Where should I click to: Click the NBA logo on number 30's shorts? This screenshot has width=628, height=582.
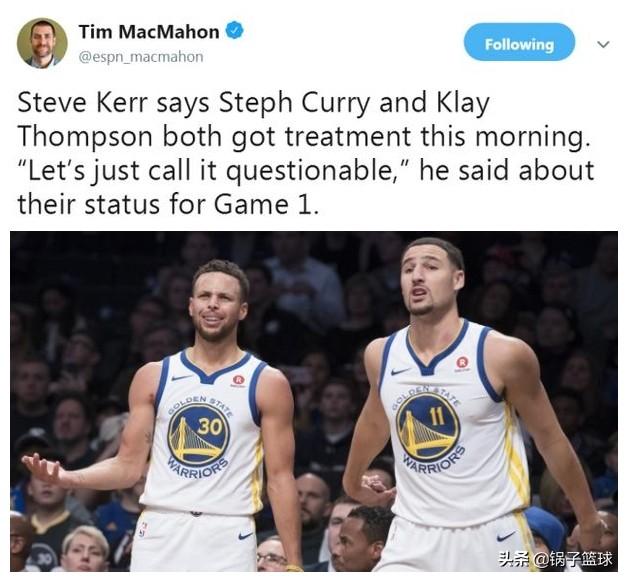(142, 530)
